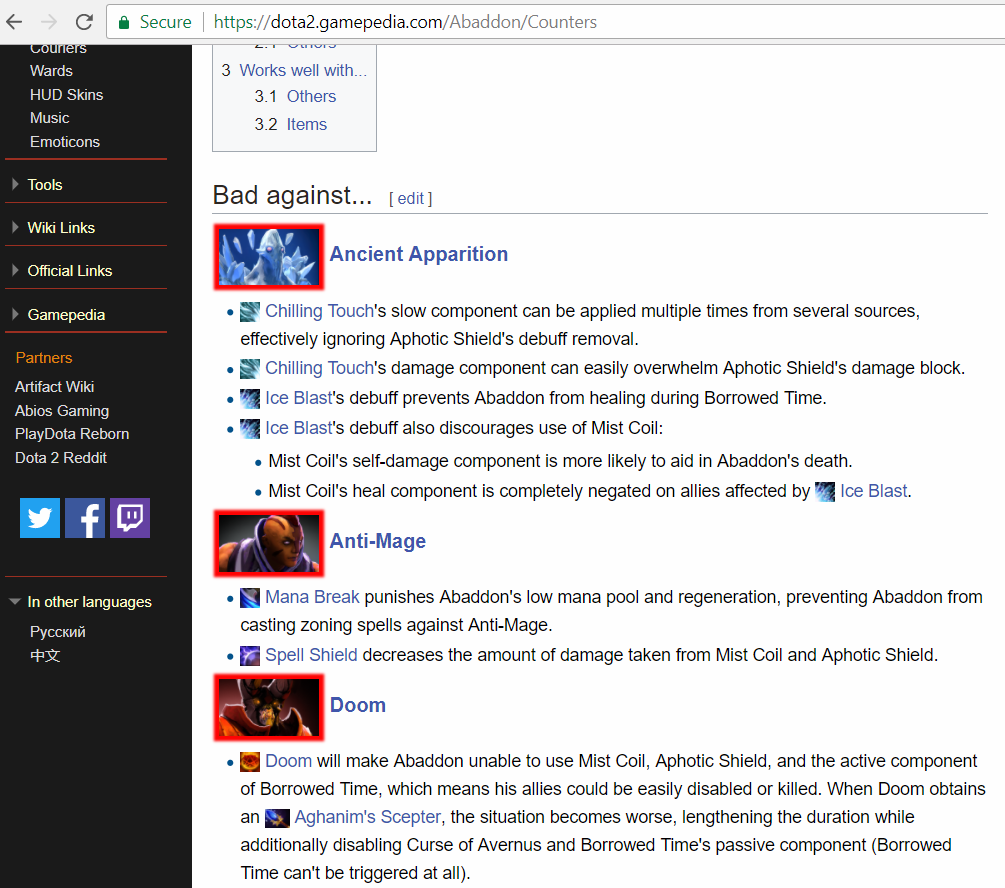Screen dimensions: 1005x888
Task: Open Chilling Touch link in slow component line
Action: tap(319, 311)
